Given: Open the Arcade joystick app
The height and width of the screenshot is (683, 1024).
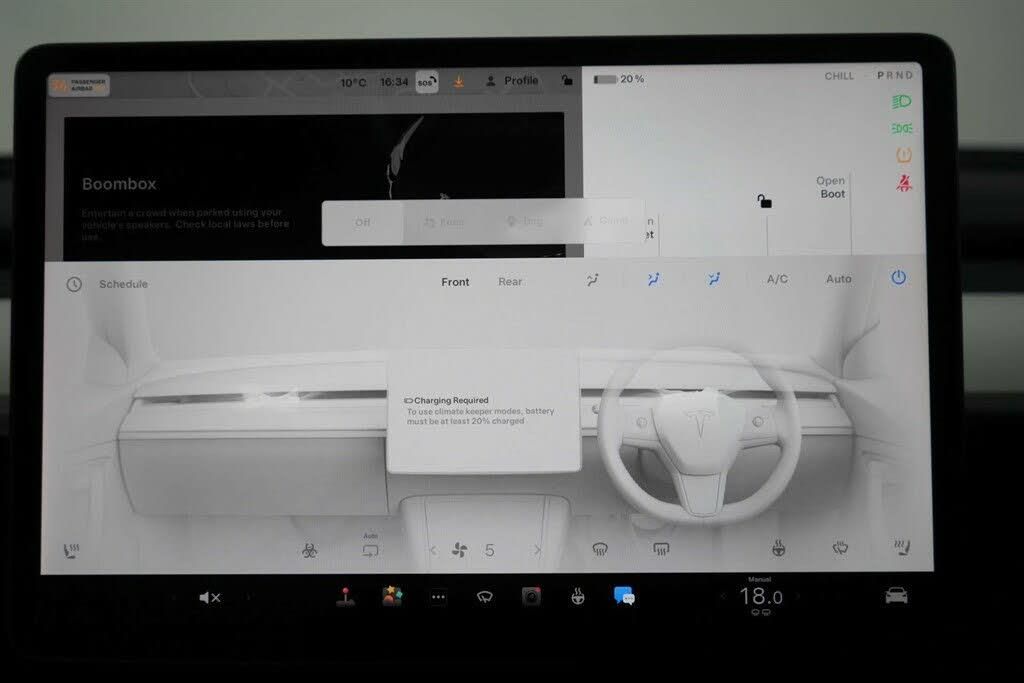Looking at the screenshot, I should (x=345, y=597).
